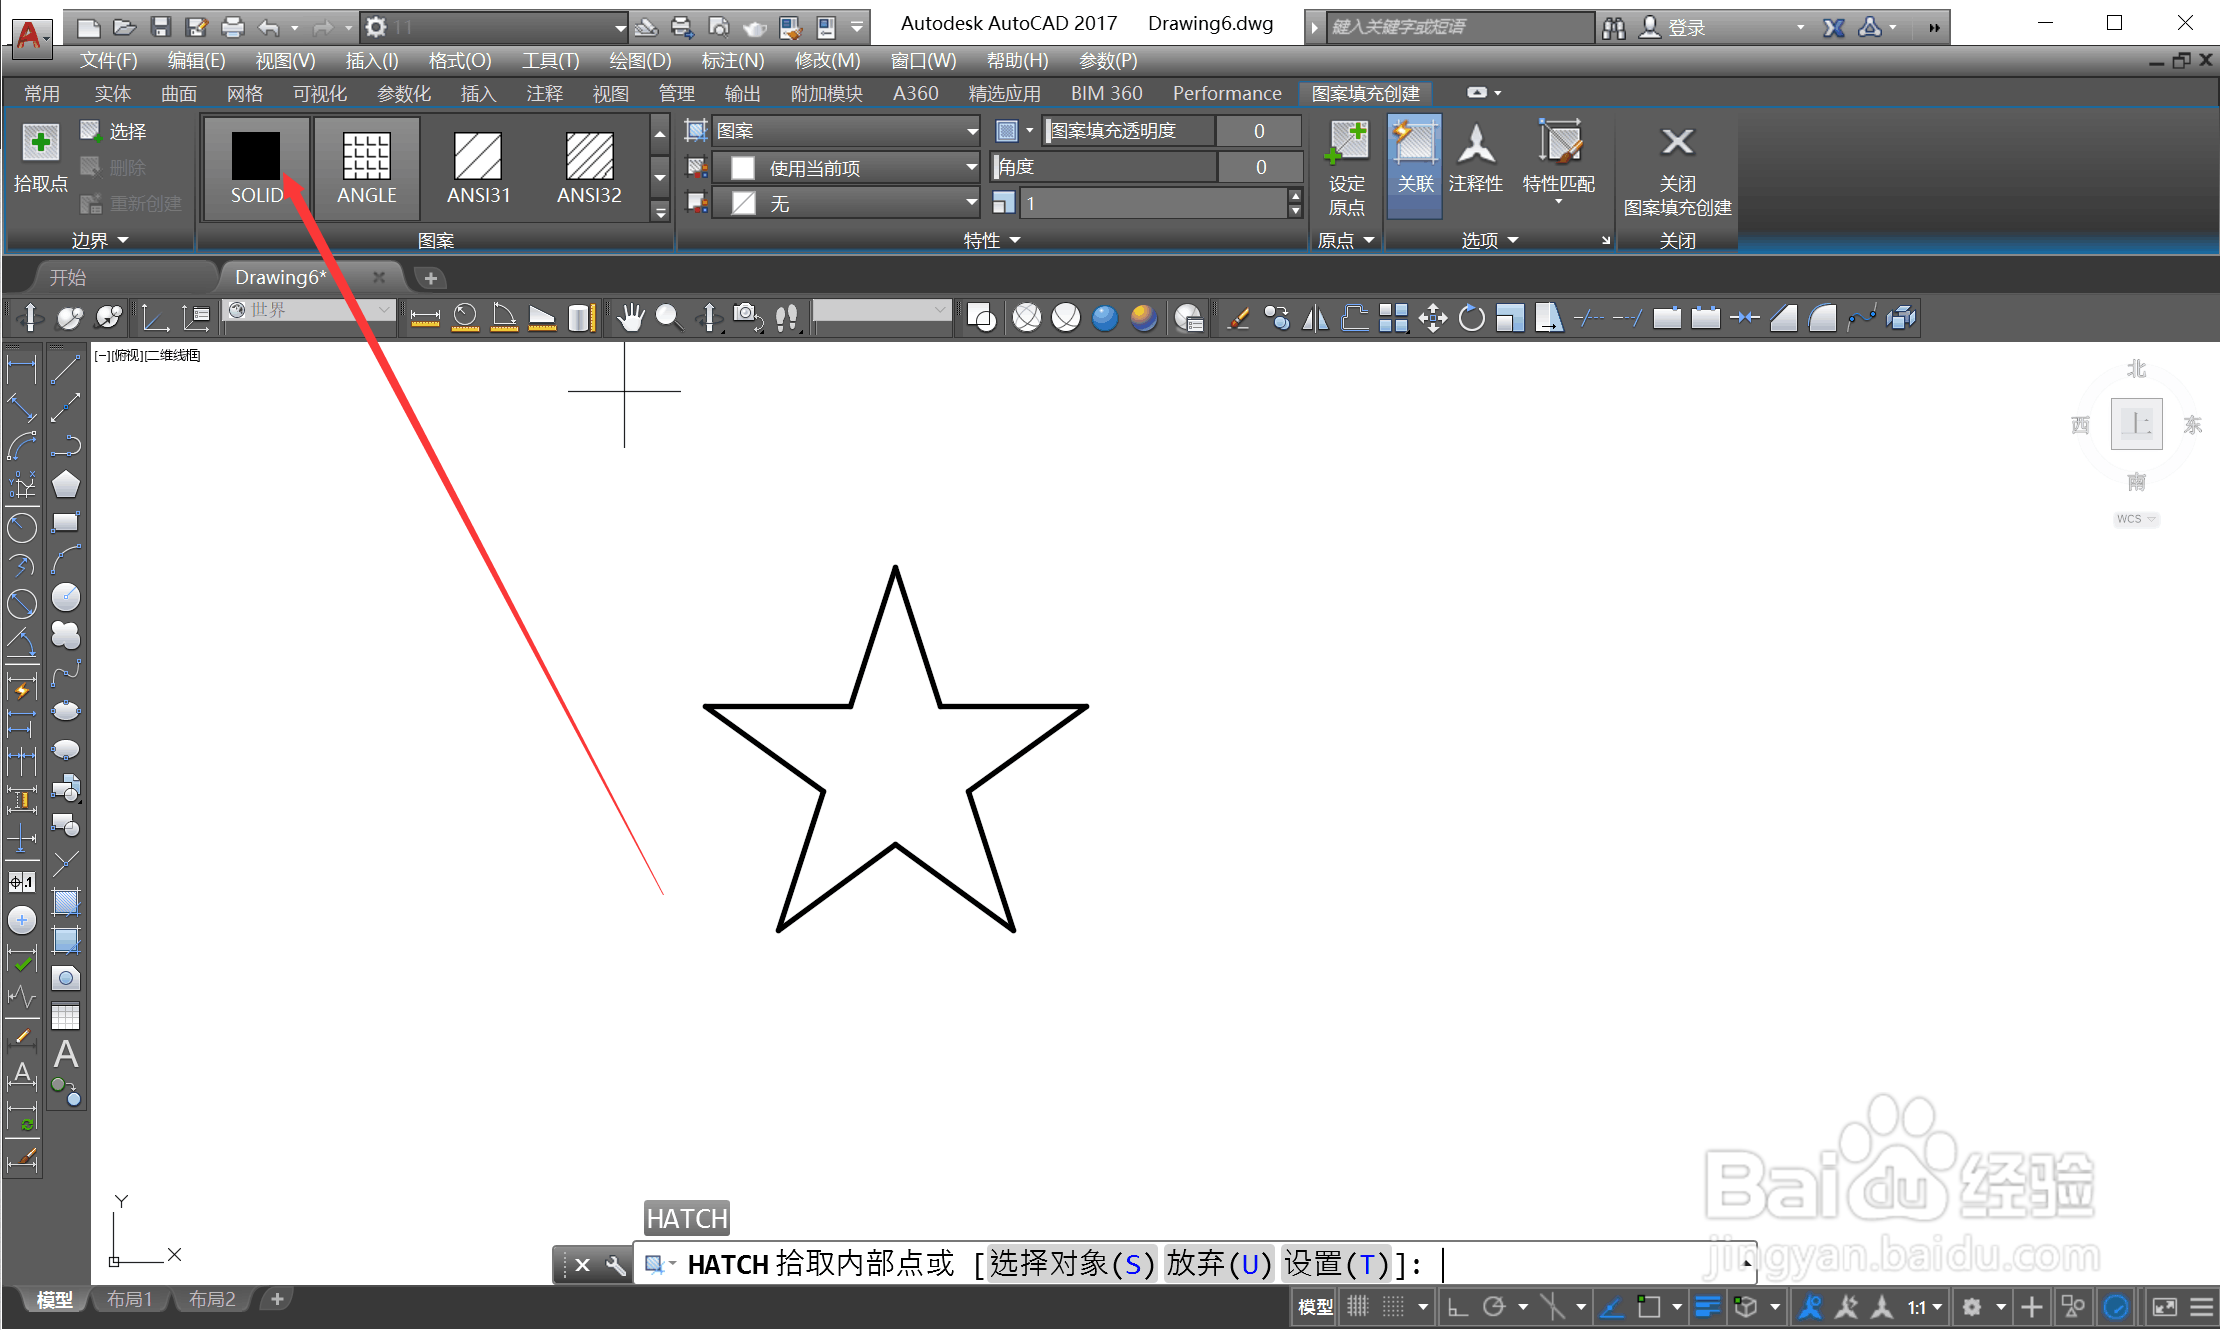
Task: Click the 拾取点 pick points tool
Action: [41, 160]
